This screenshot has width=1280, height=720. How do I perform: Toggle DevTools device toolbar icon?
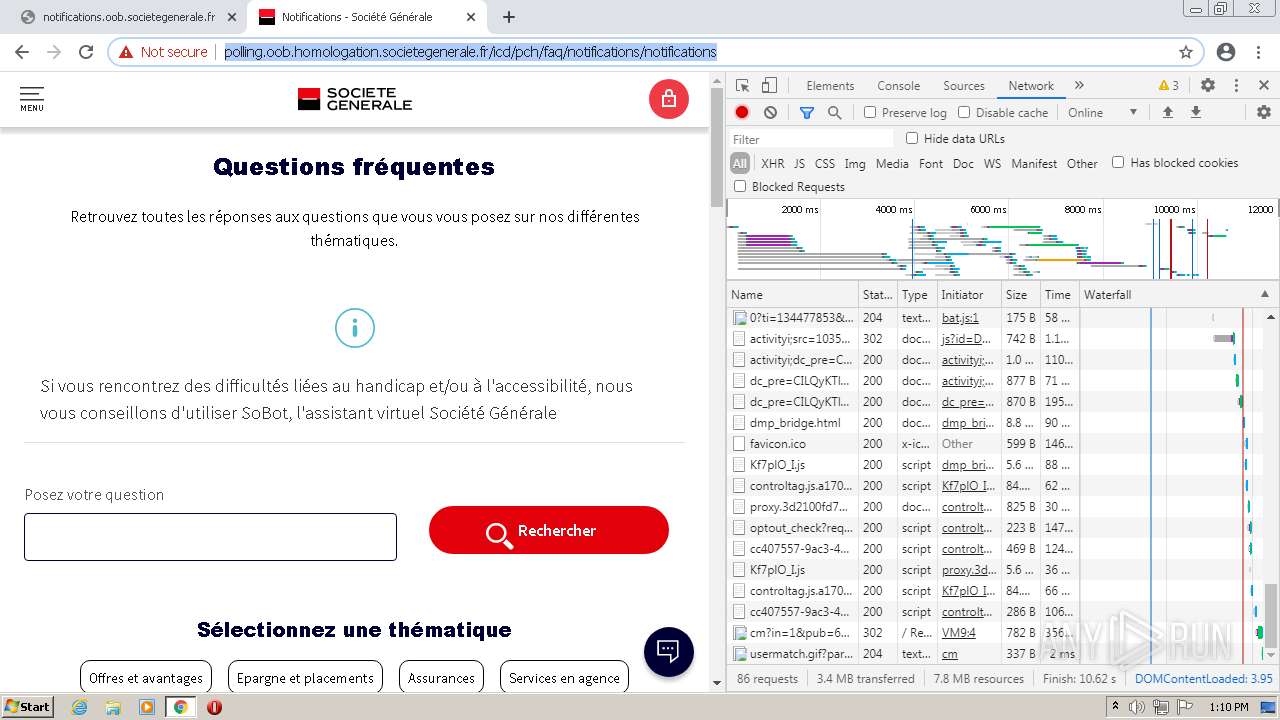point(769,86)
